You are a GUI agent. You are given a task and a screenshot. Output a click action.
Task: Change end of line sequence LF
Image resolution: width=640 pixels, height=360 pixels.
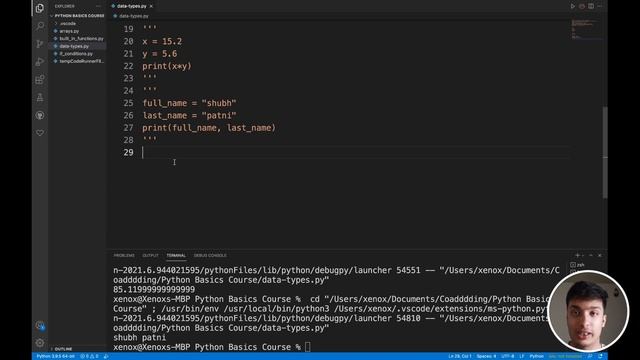click(522, 356)
